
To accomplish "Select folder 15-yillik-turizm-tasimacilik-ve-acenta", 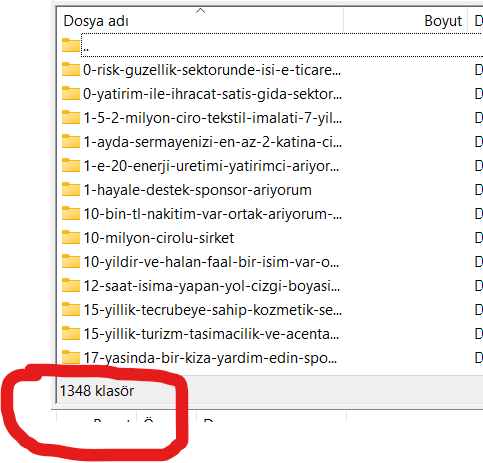I will tap(211, 334).
